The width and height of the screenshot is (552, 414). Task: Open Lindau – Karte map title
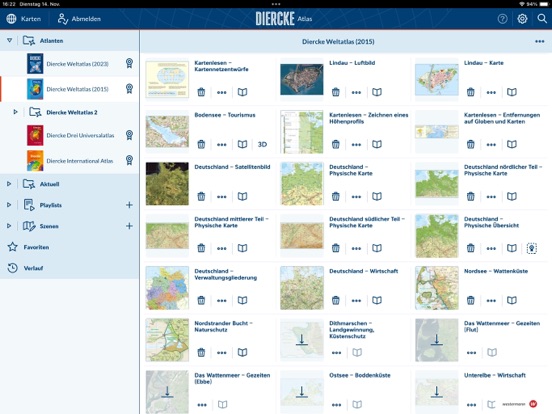tap(483, 63)
